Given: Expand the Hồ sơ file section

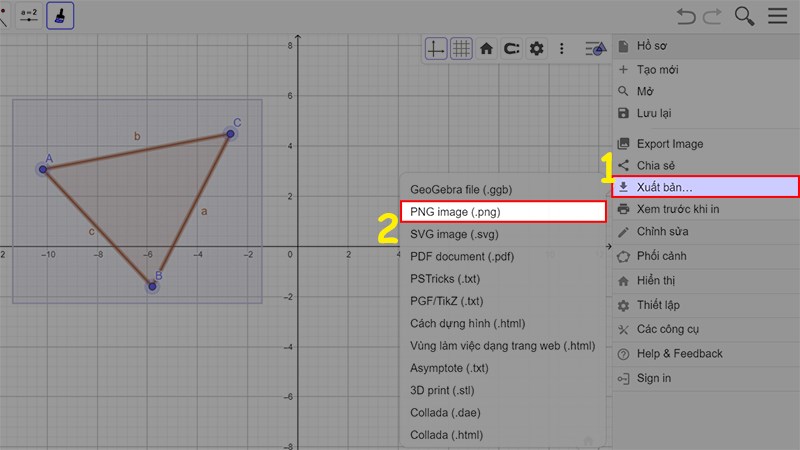Looking at the screenshot, I should (706, 46).
